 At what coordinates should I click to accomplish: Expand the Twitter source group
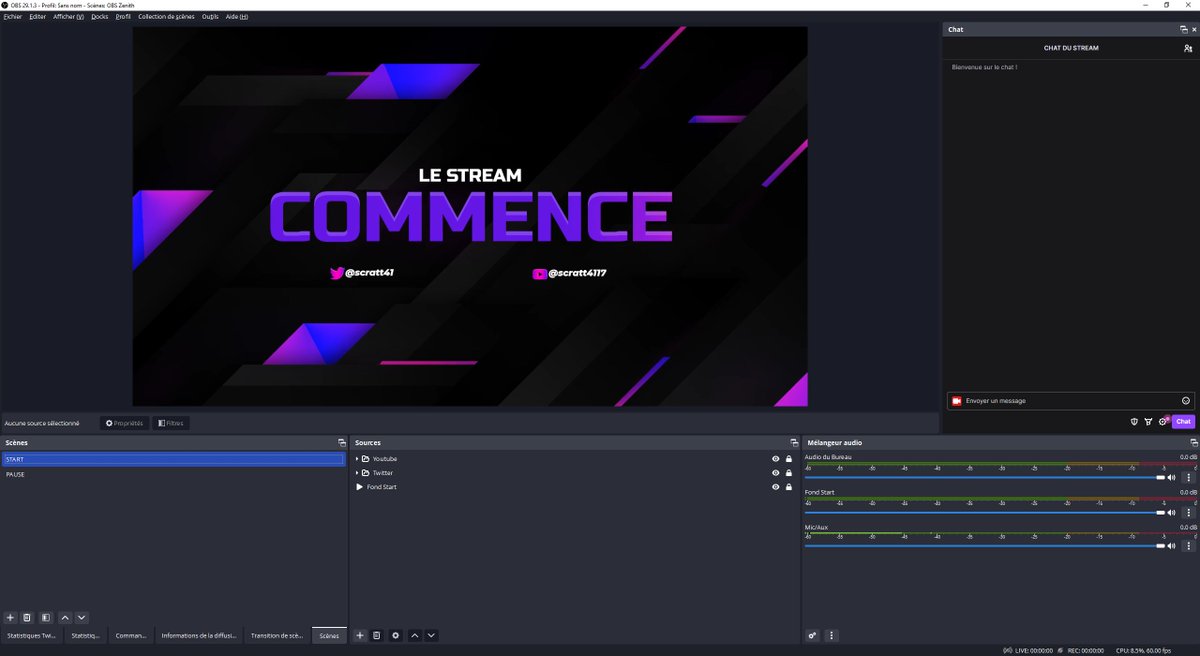[357, 473]
